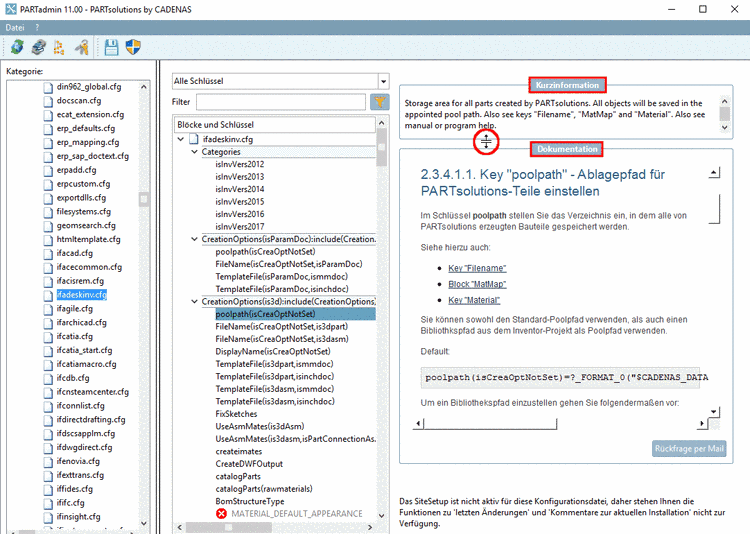Viewport: 750px width, 534px height.
Task: Click the Rückfrage per Mail button
Action: [689, 448]
